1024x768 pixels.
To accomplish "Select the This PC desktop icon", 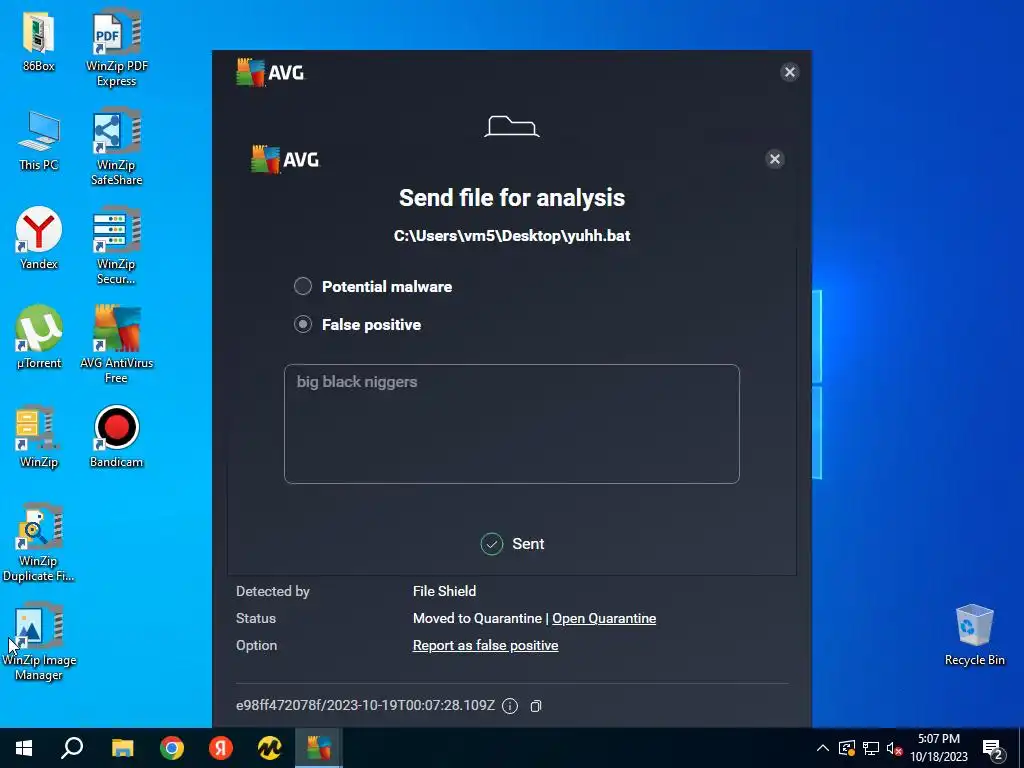I will tap(39, 140).
